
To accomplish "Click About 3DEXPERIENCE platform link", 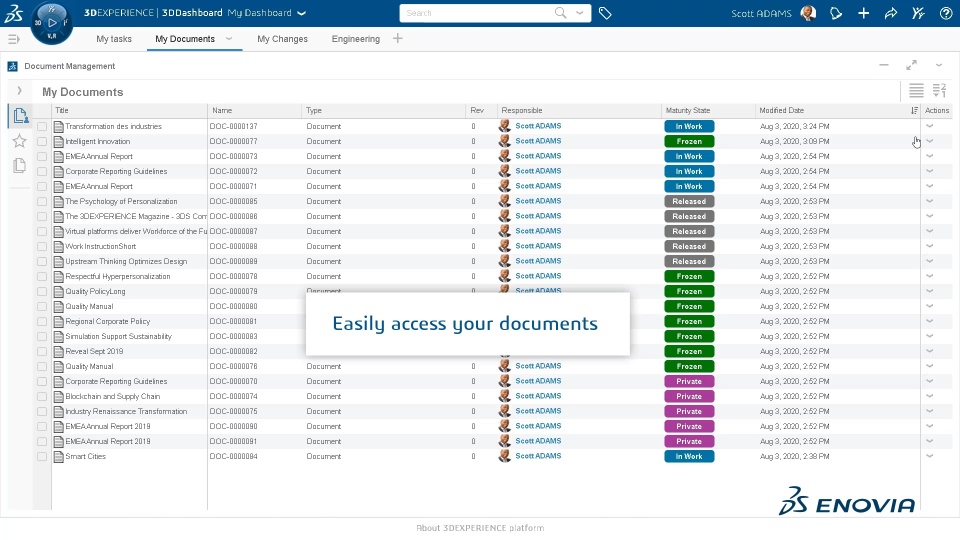I will [x=480, y=528].
